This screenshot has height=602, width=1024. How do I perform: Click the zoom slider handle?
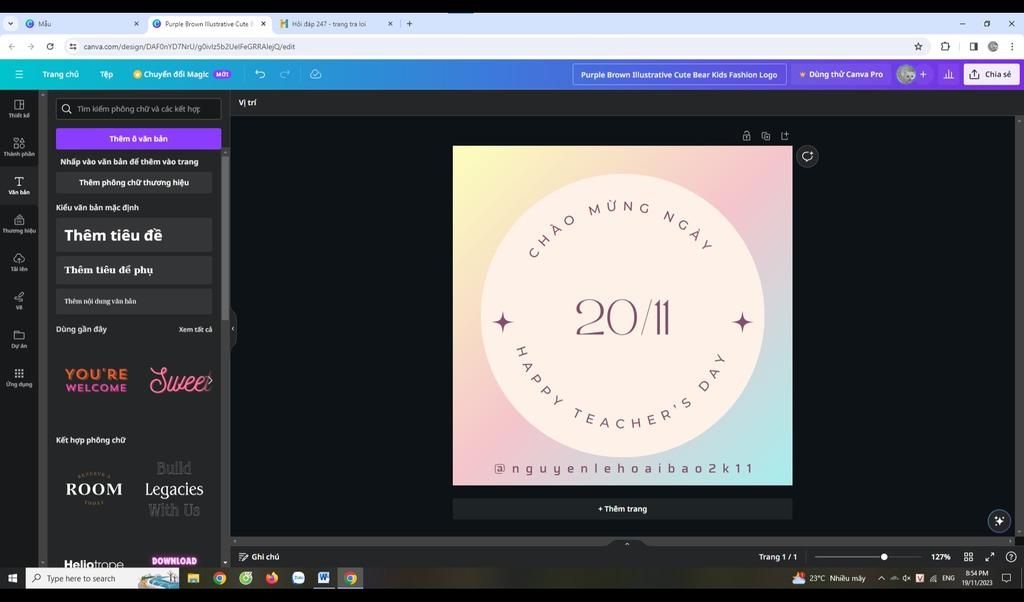coord(884,557)
